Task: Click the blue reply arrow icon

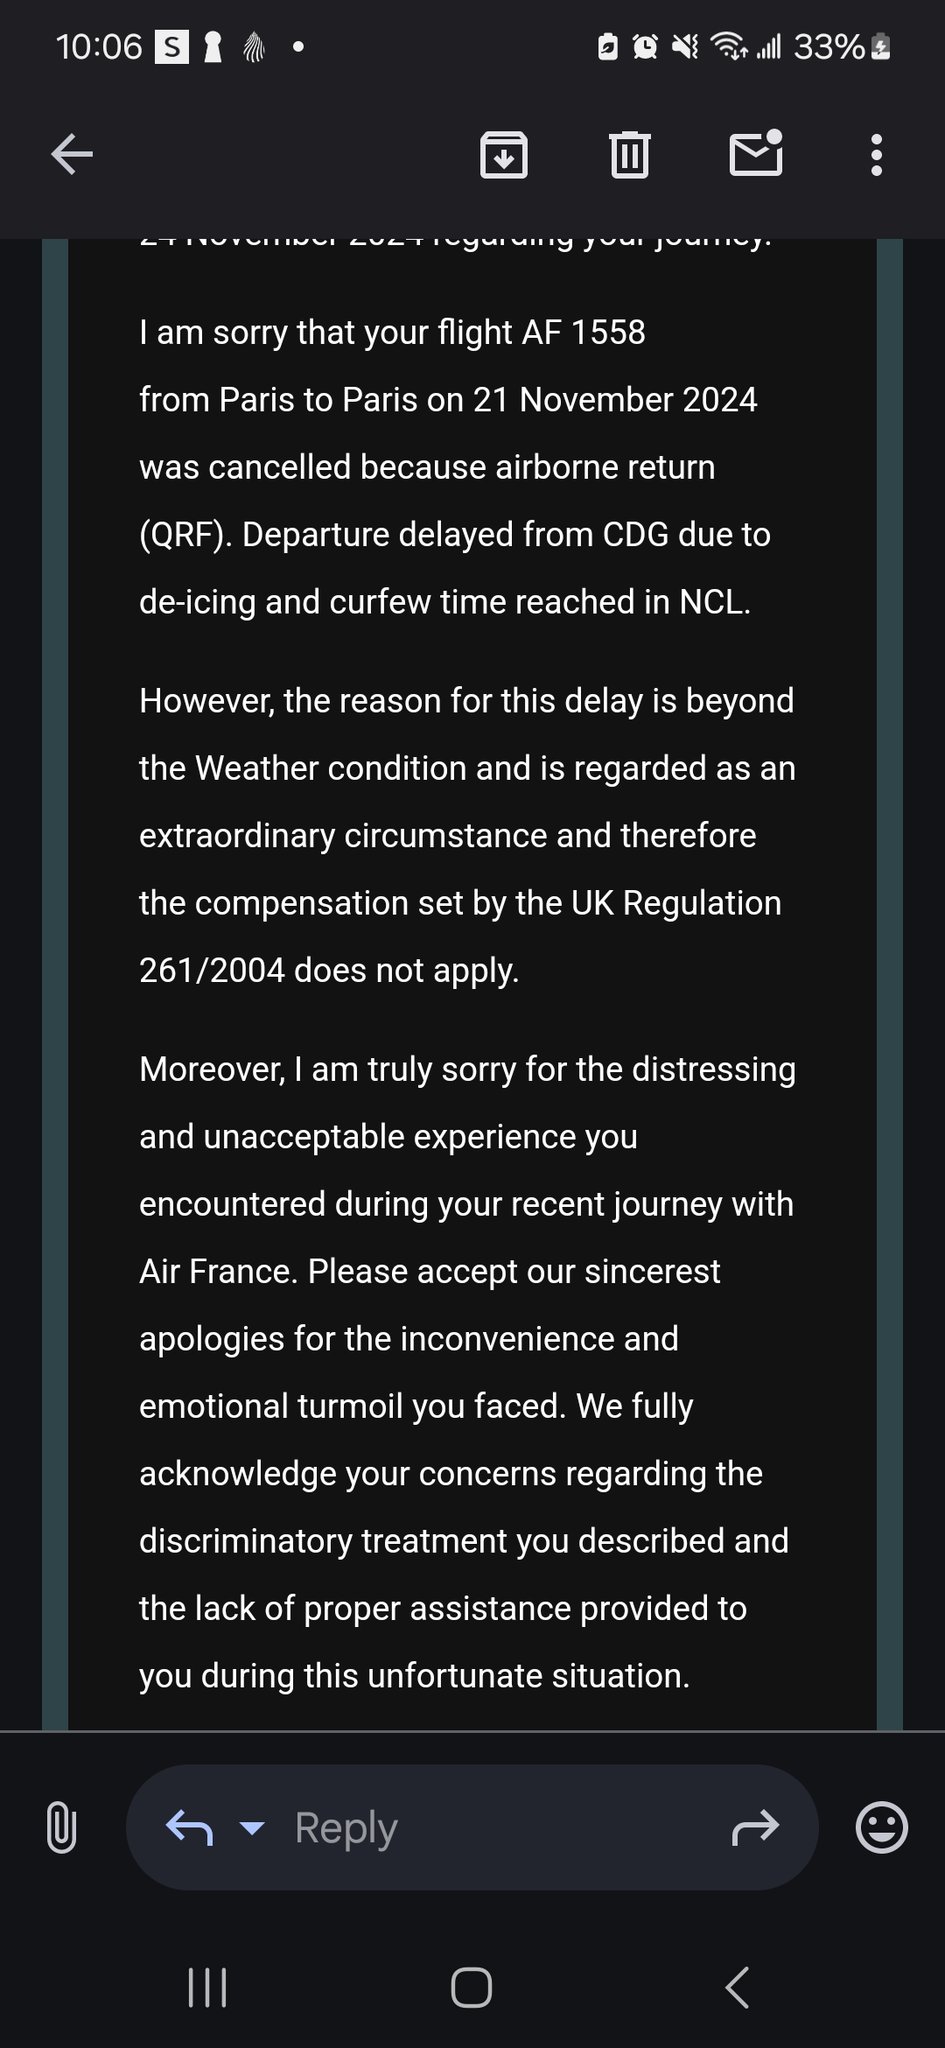Action: coord(189,1827)
